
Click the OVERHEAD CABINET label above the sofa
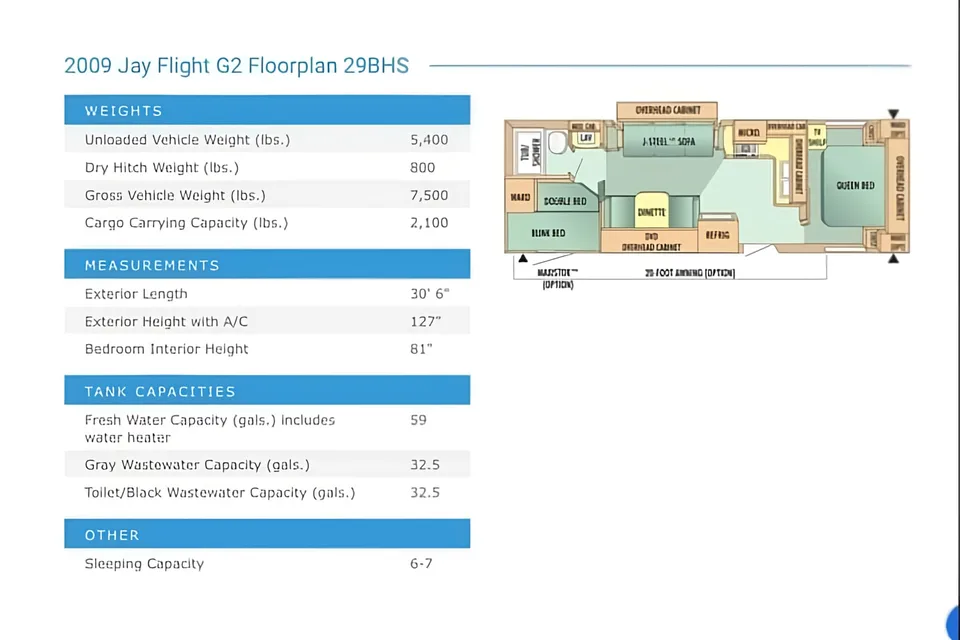pyautogui.click(x=667, y=110)
